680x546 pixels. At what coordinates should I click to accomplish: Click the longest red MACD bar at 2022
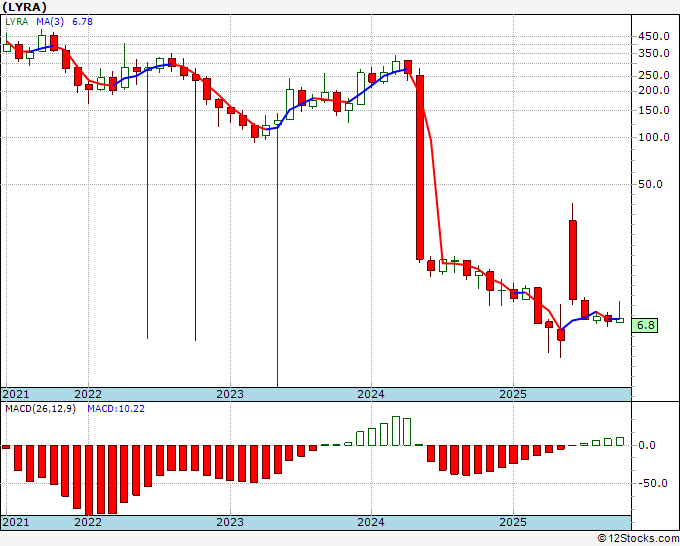point(89,480)
